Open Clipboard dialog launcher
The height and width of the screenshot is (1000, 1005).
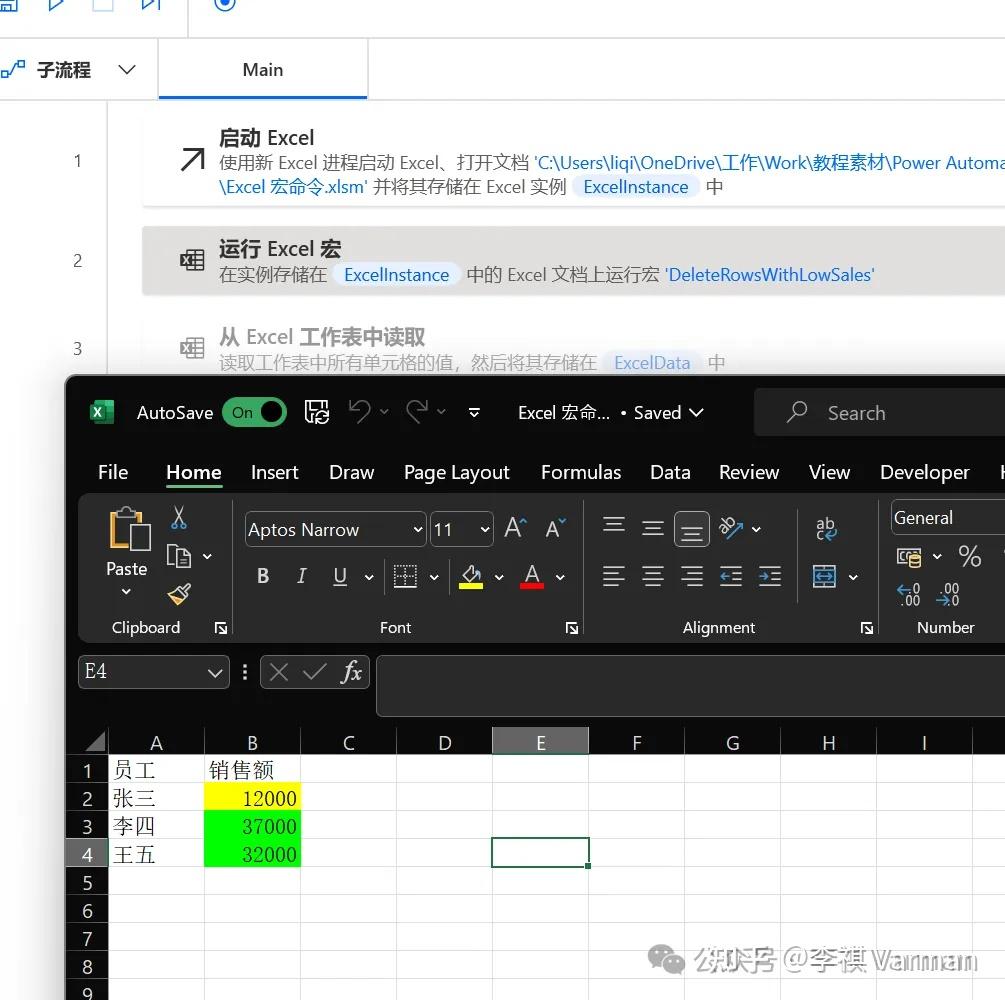pos(220,628)
